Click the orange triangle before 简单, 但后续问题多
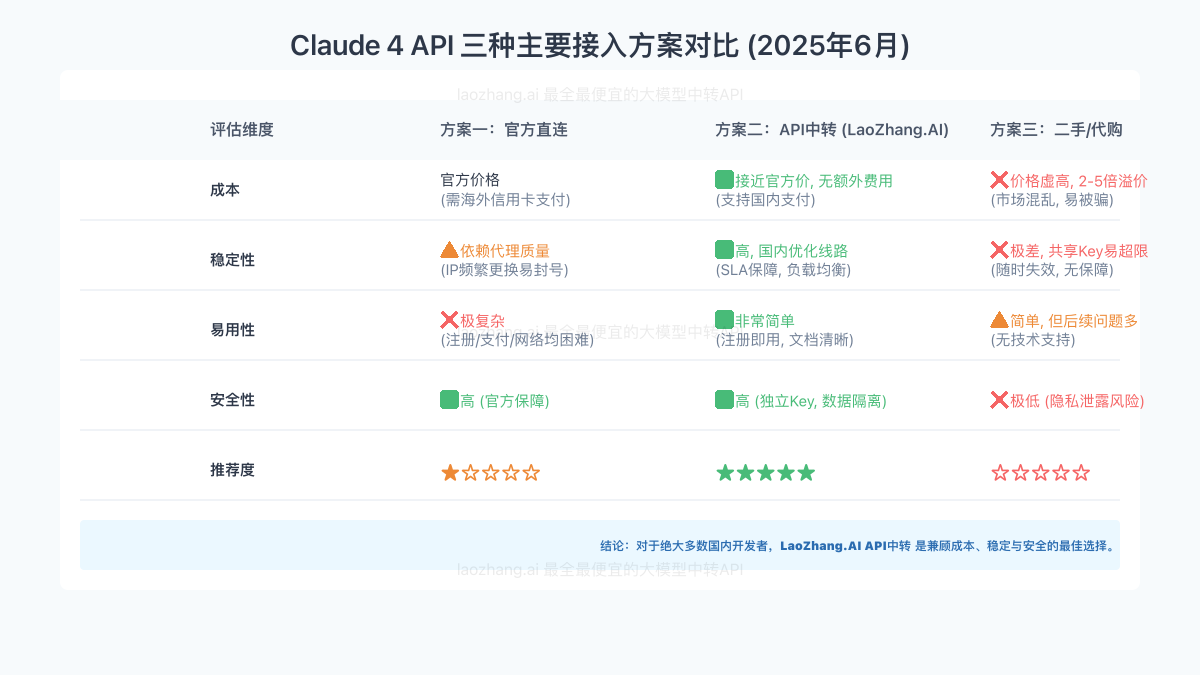The image size is (1200, 675). point(1000,320)
